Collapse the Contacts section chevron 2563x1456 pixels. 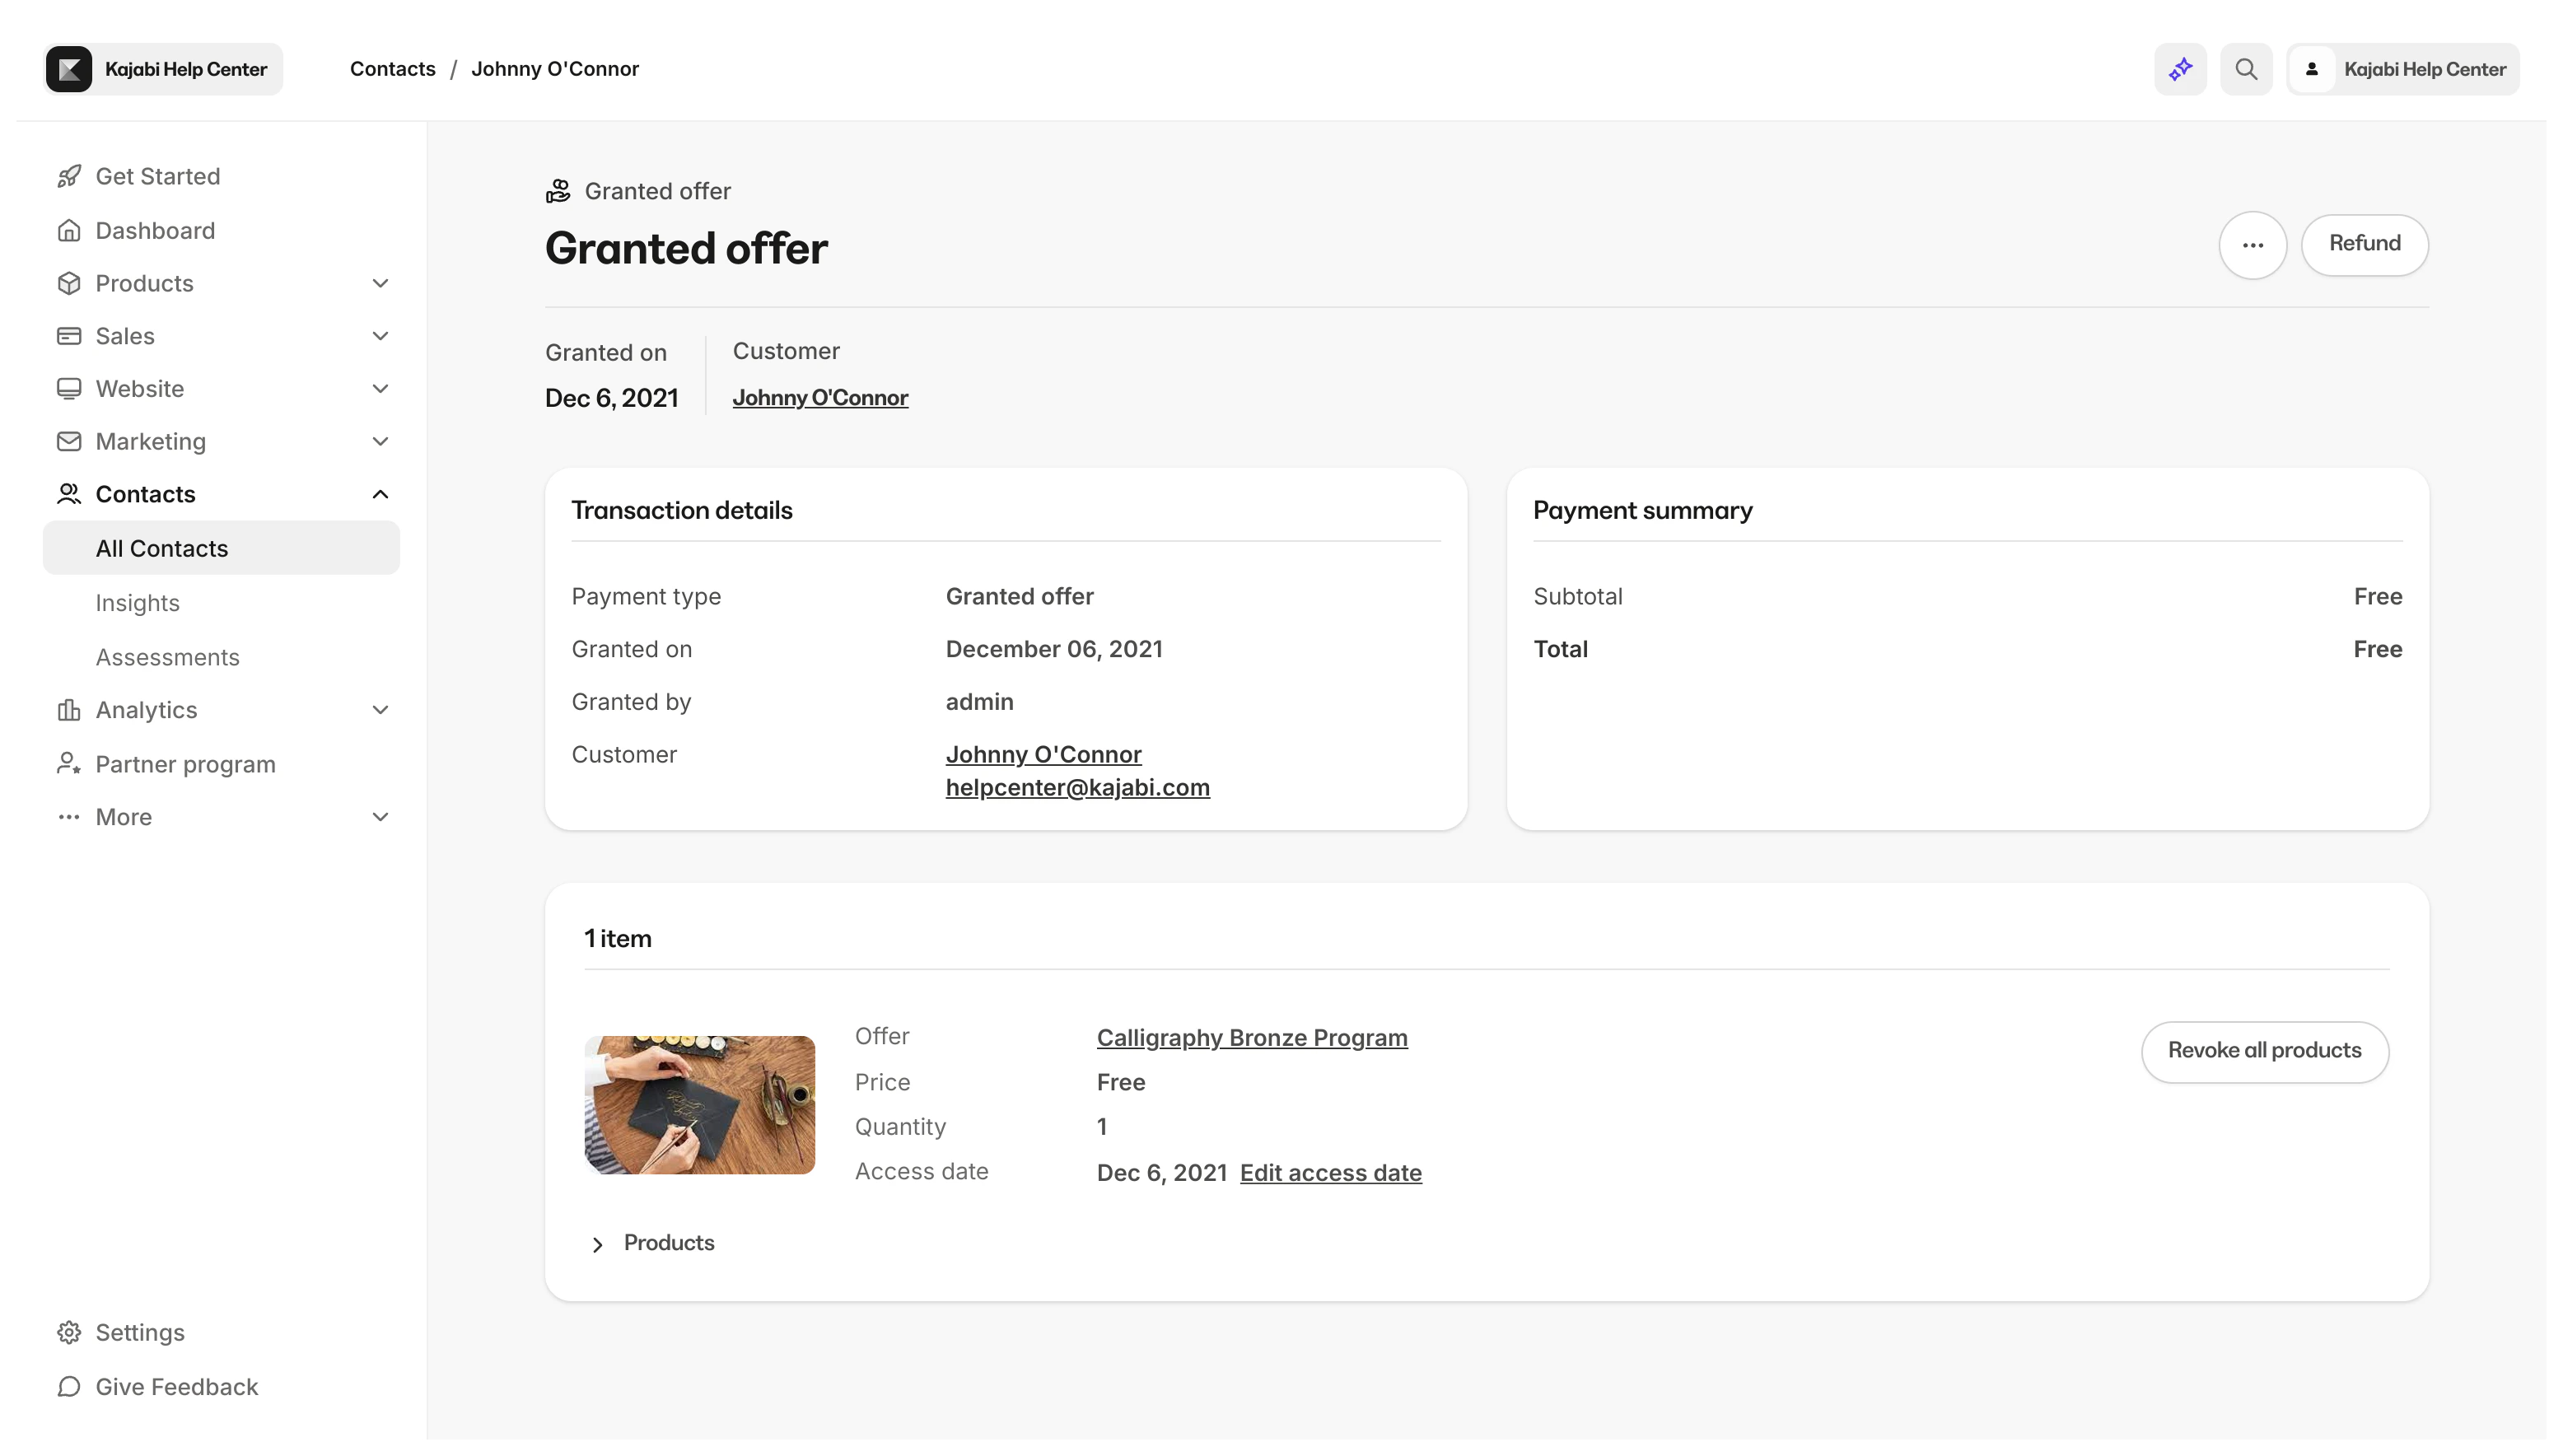click(380, 493)
